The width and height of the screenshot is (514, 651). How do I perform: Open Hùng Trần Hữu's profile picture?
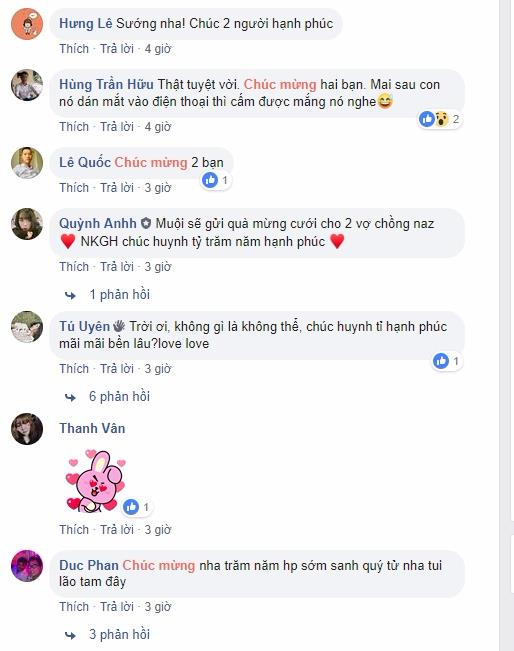click(x=27, y=85)
